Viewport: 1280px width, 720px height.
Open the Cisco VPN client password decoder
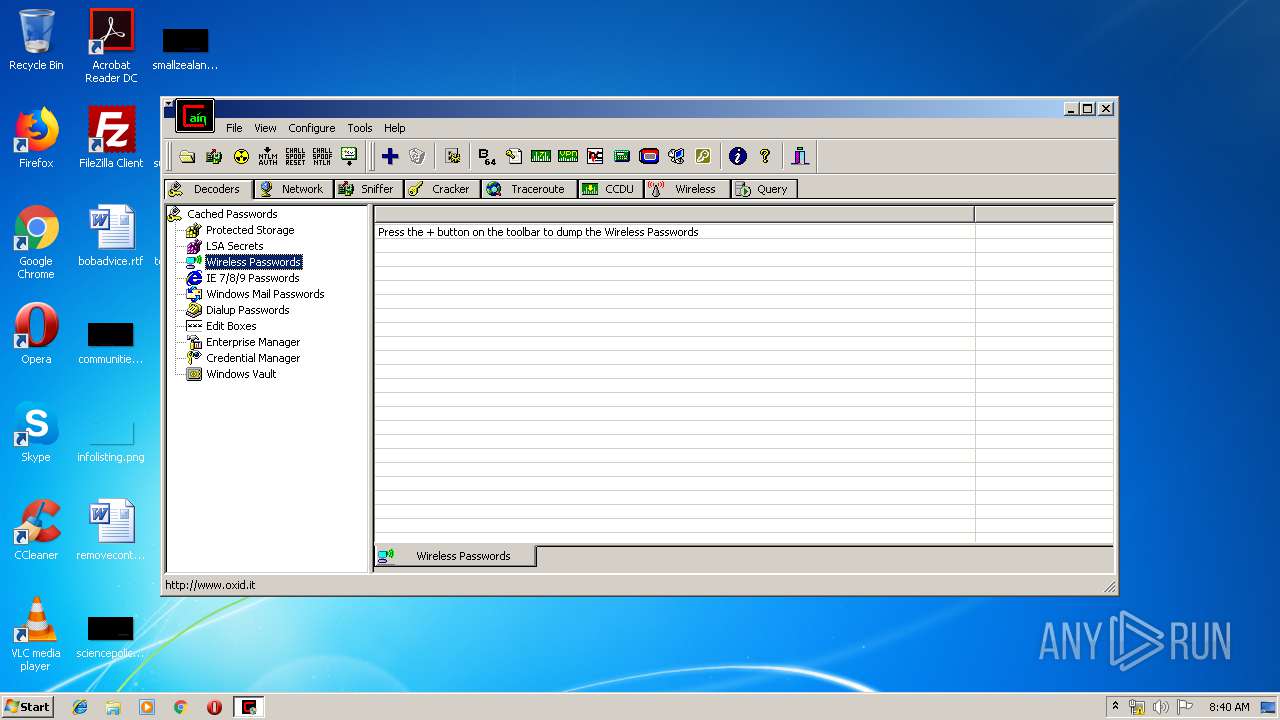568,156
